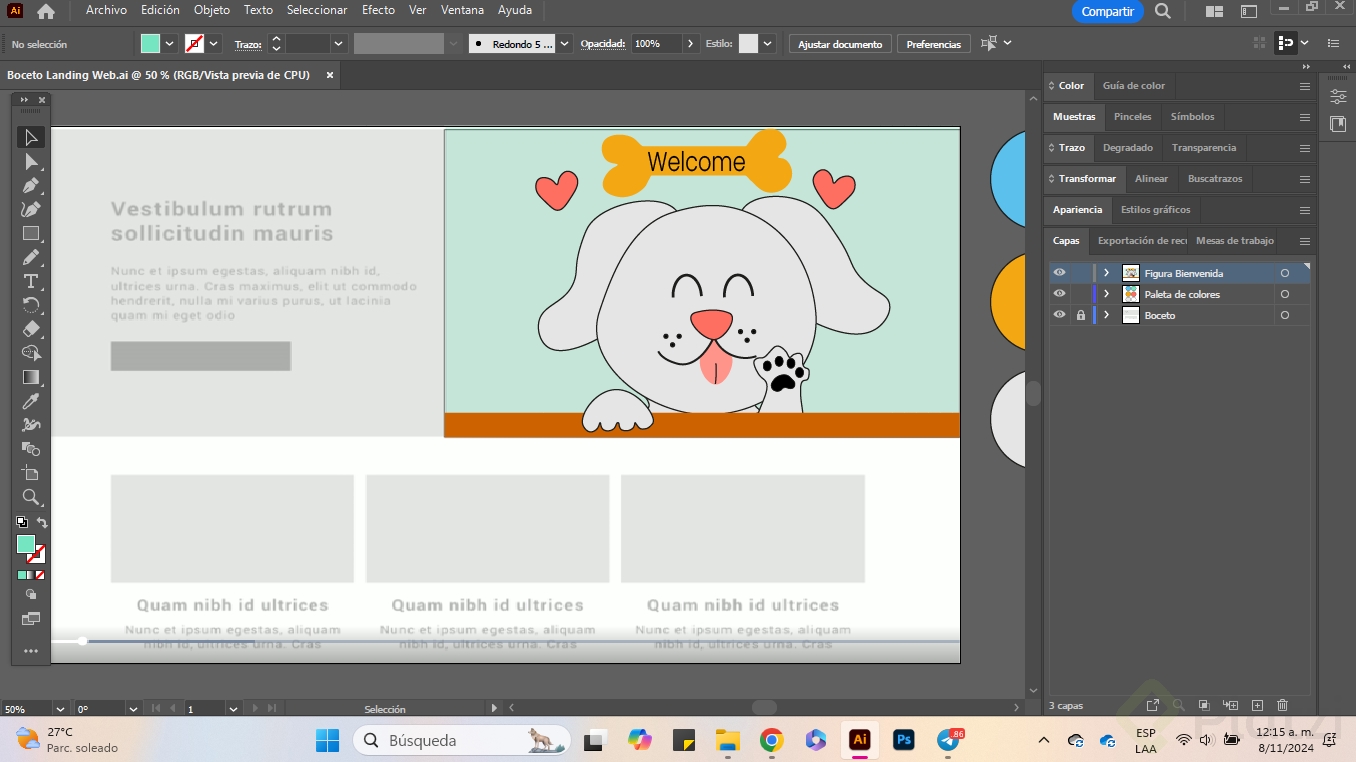This screenshot has height=762, width=1356.
Task: Activate the Zoom tool
Action: coord(31,497)
